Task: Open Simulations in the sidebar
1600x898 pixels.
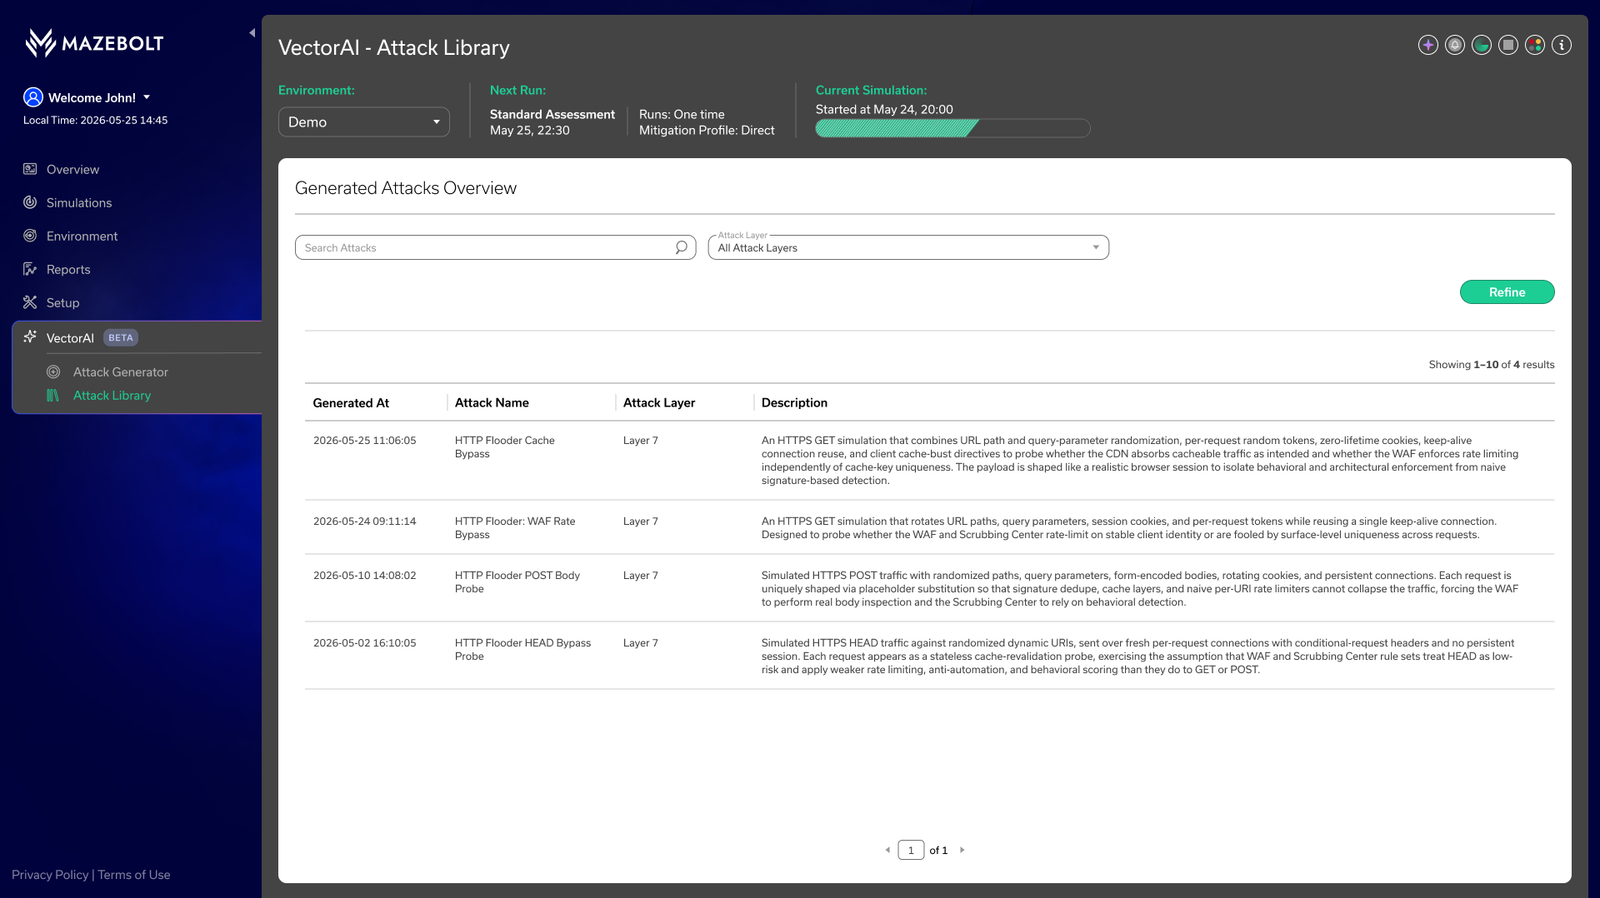Action: click(79, 202)
